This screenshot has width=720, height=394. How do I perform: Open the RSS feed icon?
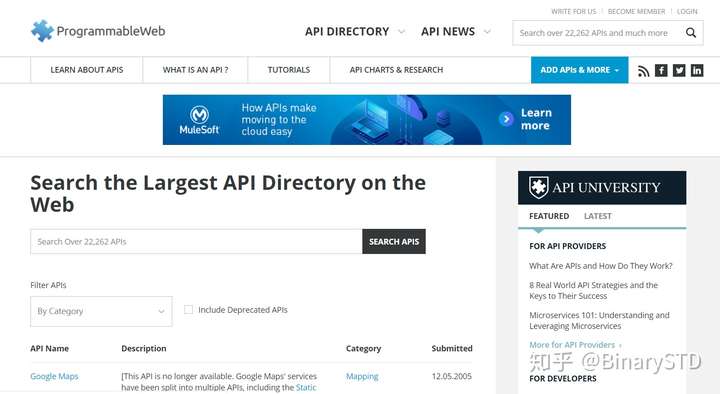click(643, 71)
